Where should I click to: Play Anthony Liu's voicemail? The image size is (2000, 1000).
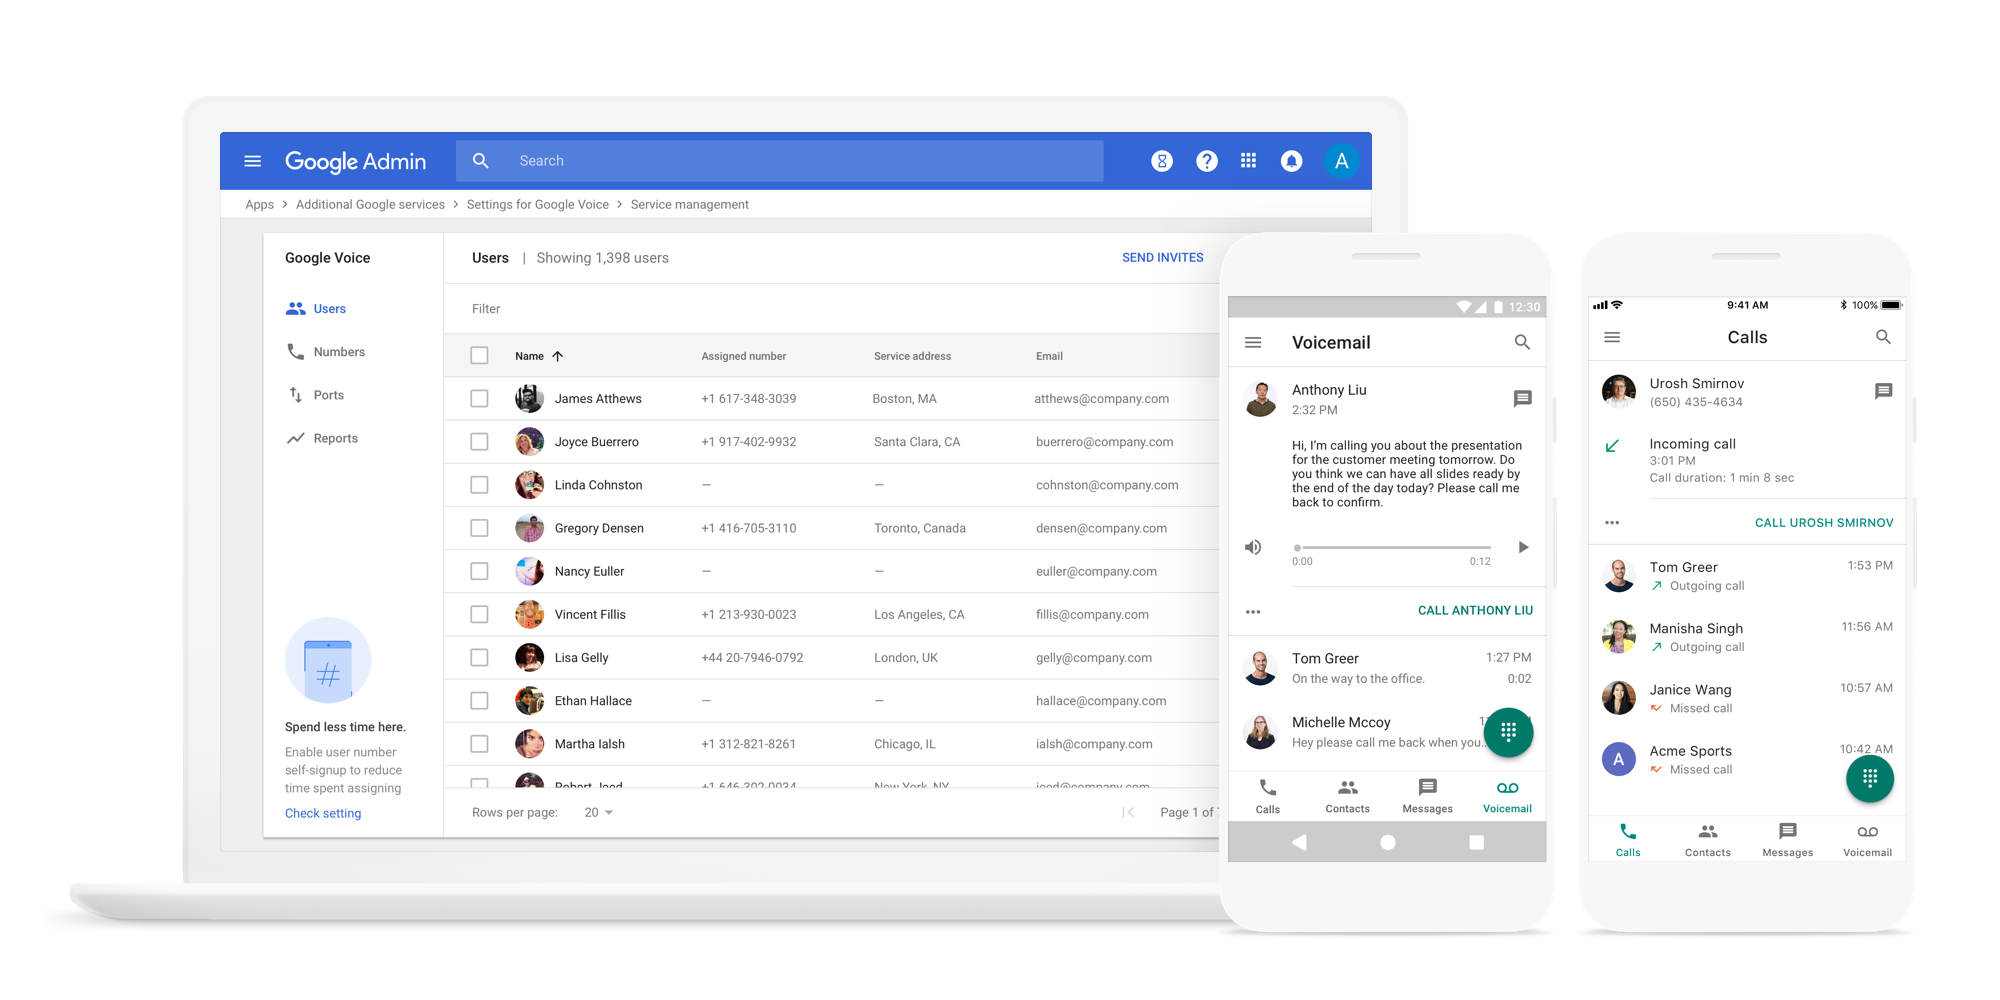coord(1523,547)
